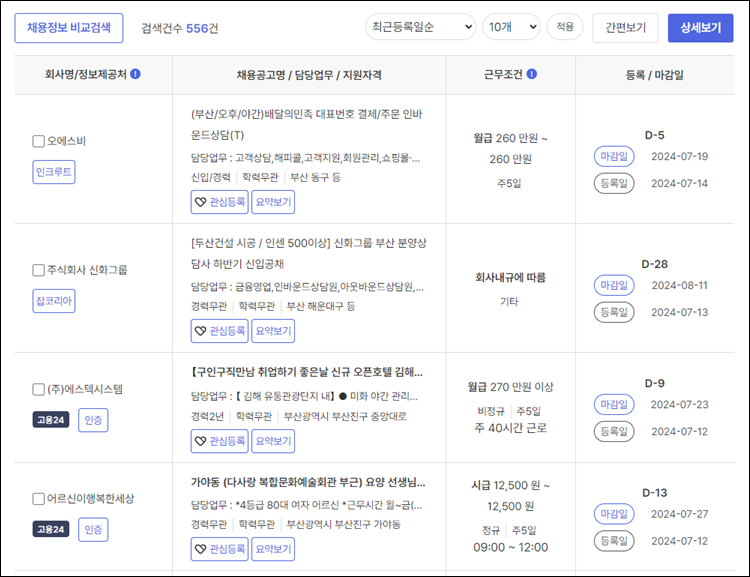Image resolution: width=750 pixels, height=577 pixels.
Task: Click the D-5 deadline label
Action: pyautogui.click(x=654, y=135)
